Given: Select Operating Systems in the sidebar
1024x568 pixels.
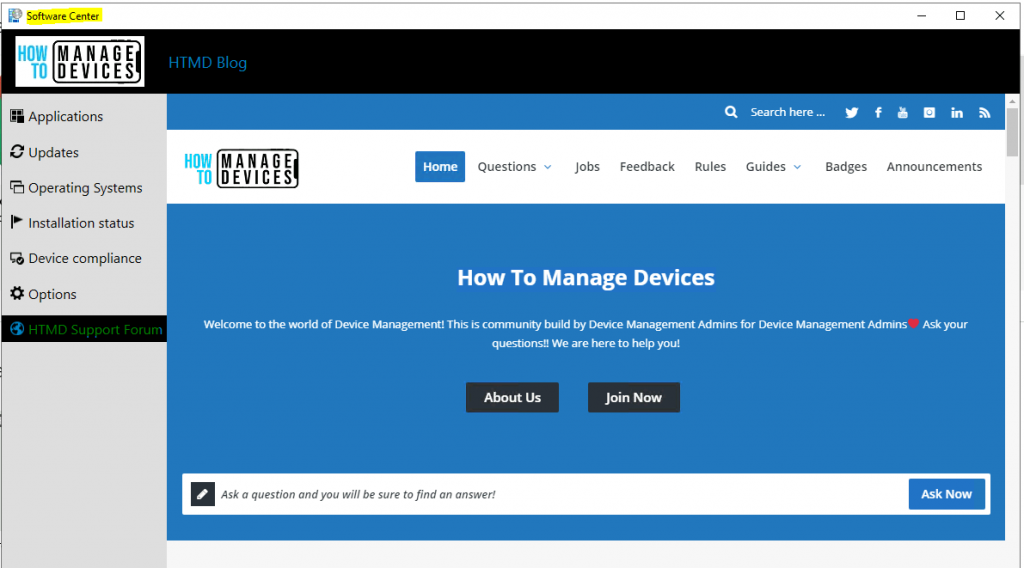Looking at the screenshot, I should tap(76, 187).
